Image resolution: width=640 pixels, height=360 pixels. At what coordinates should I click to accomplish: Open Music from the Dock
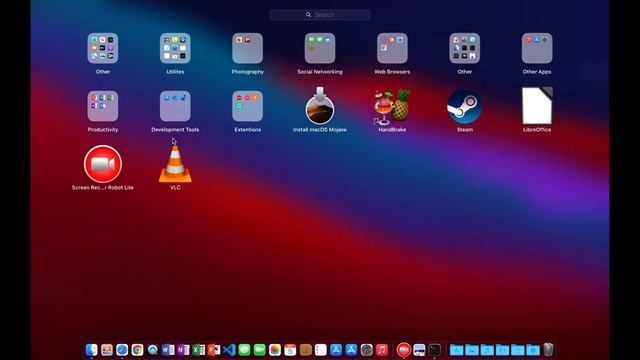tap(382, 350)
